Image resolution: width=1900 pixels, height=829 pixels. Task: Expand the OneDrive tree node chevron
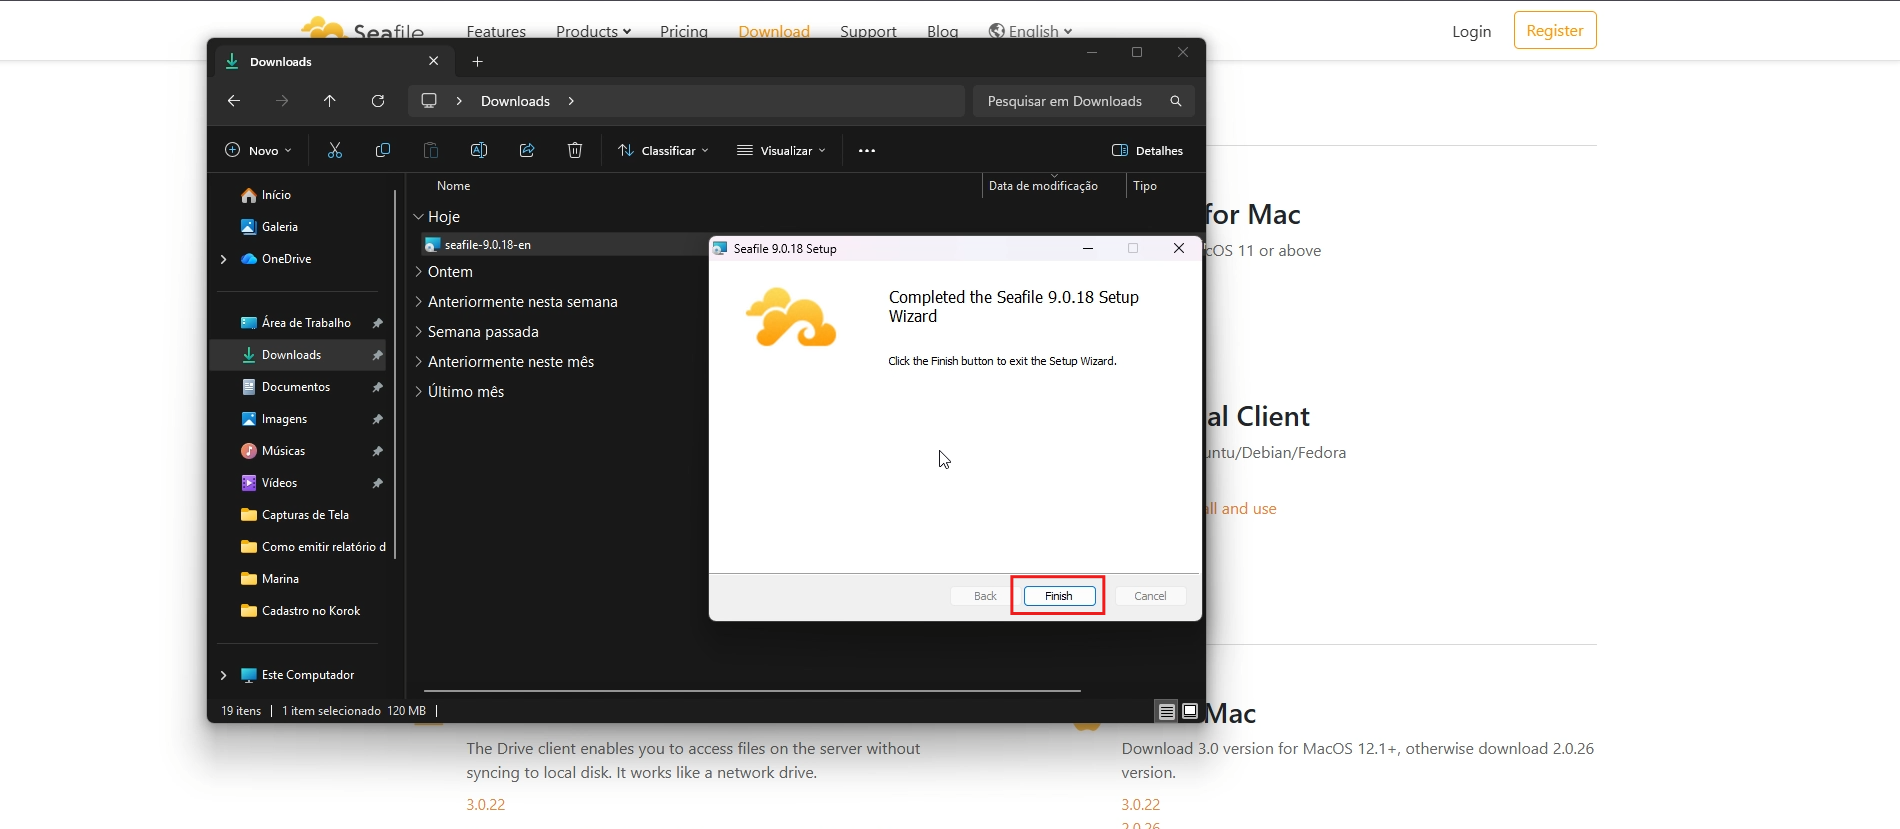coord(224,259)
